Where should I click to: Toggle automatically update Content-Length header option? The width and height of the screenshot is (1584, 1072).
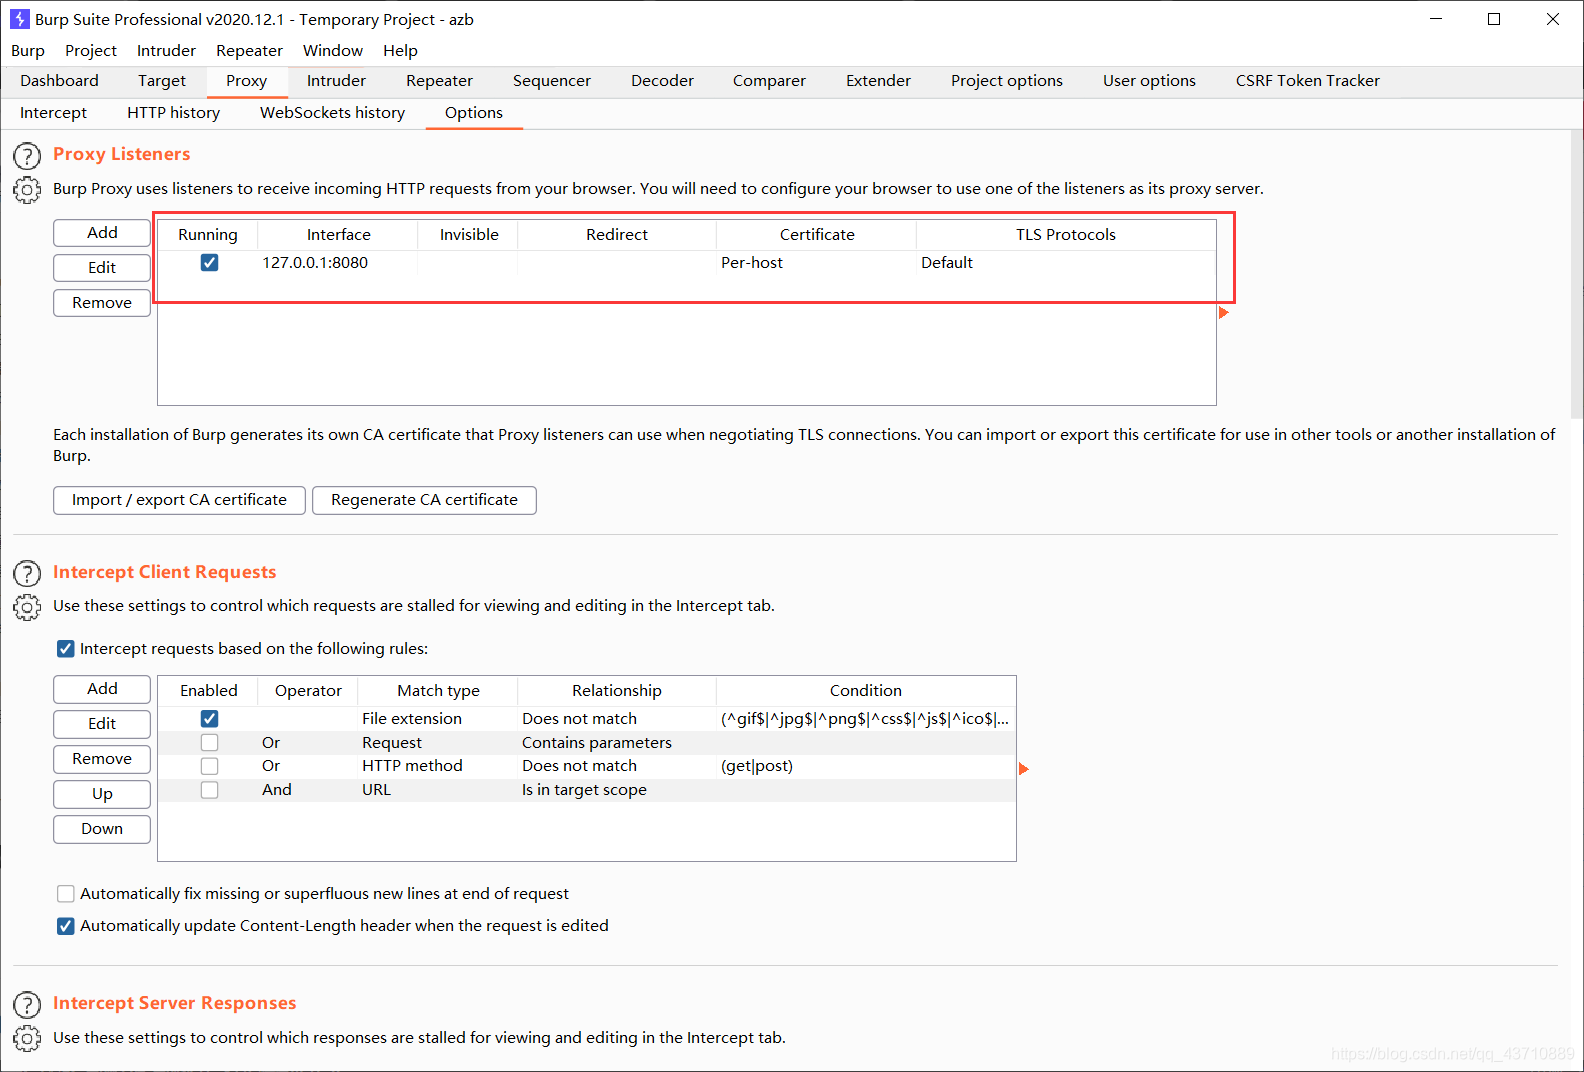point(65,926)
